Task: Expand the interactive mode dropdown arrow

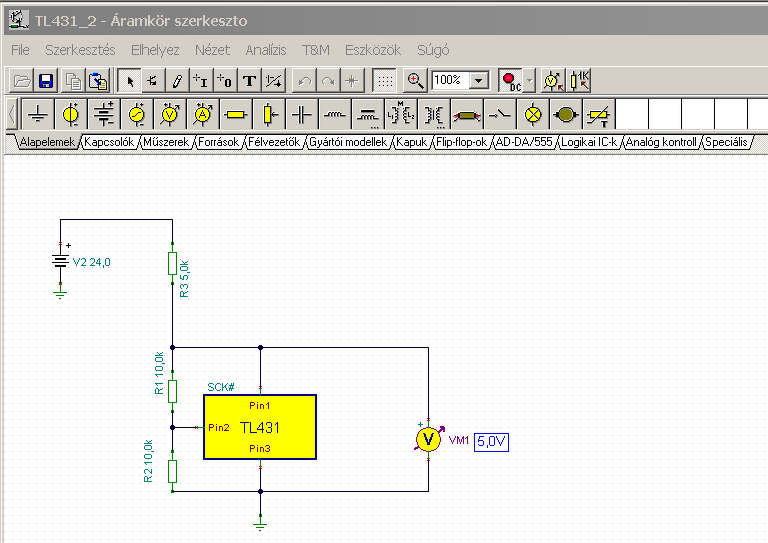Action: pos(529,81)
